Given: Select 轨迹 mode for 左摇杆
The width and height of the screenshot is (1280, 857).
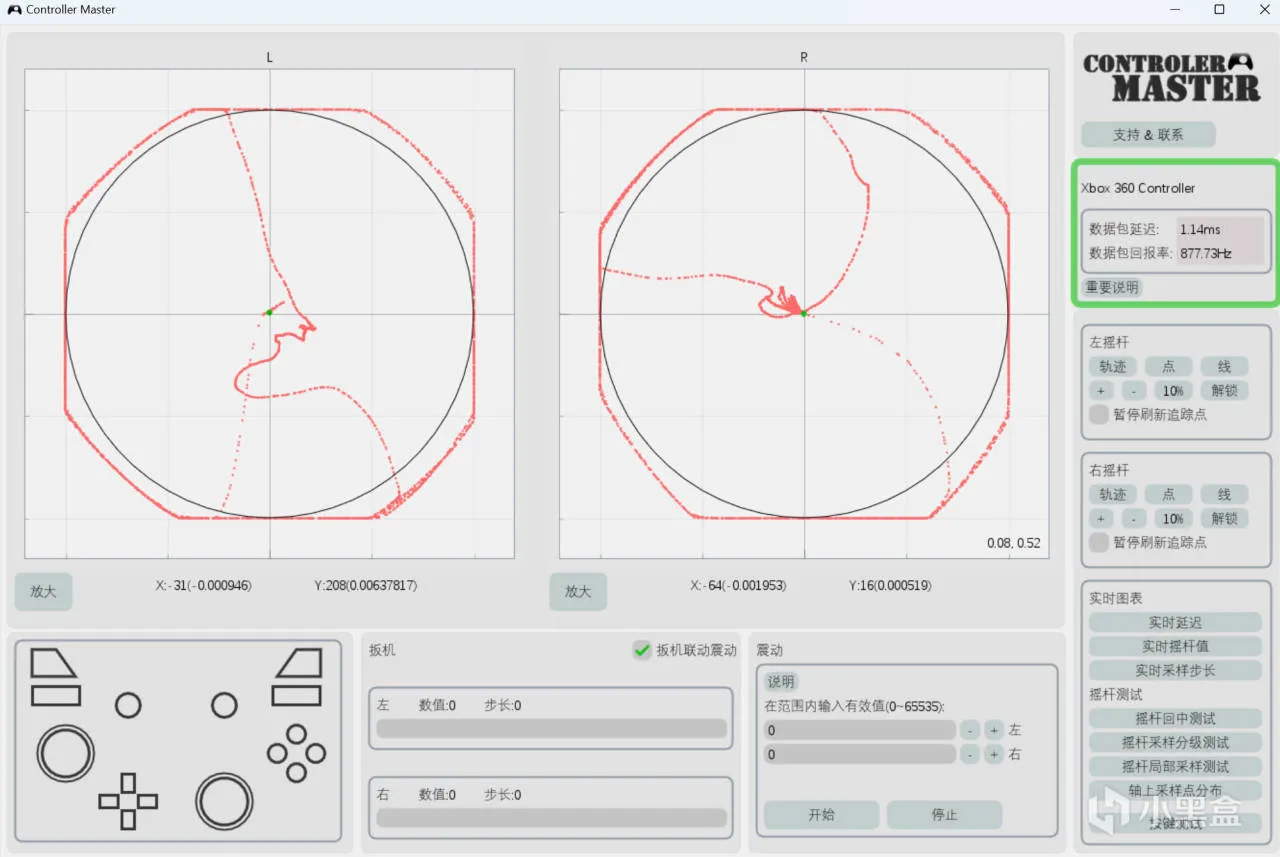Looking at the screenshot, I should (1113, 367).
